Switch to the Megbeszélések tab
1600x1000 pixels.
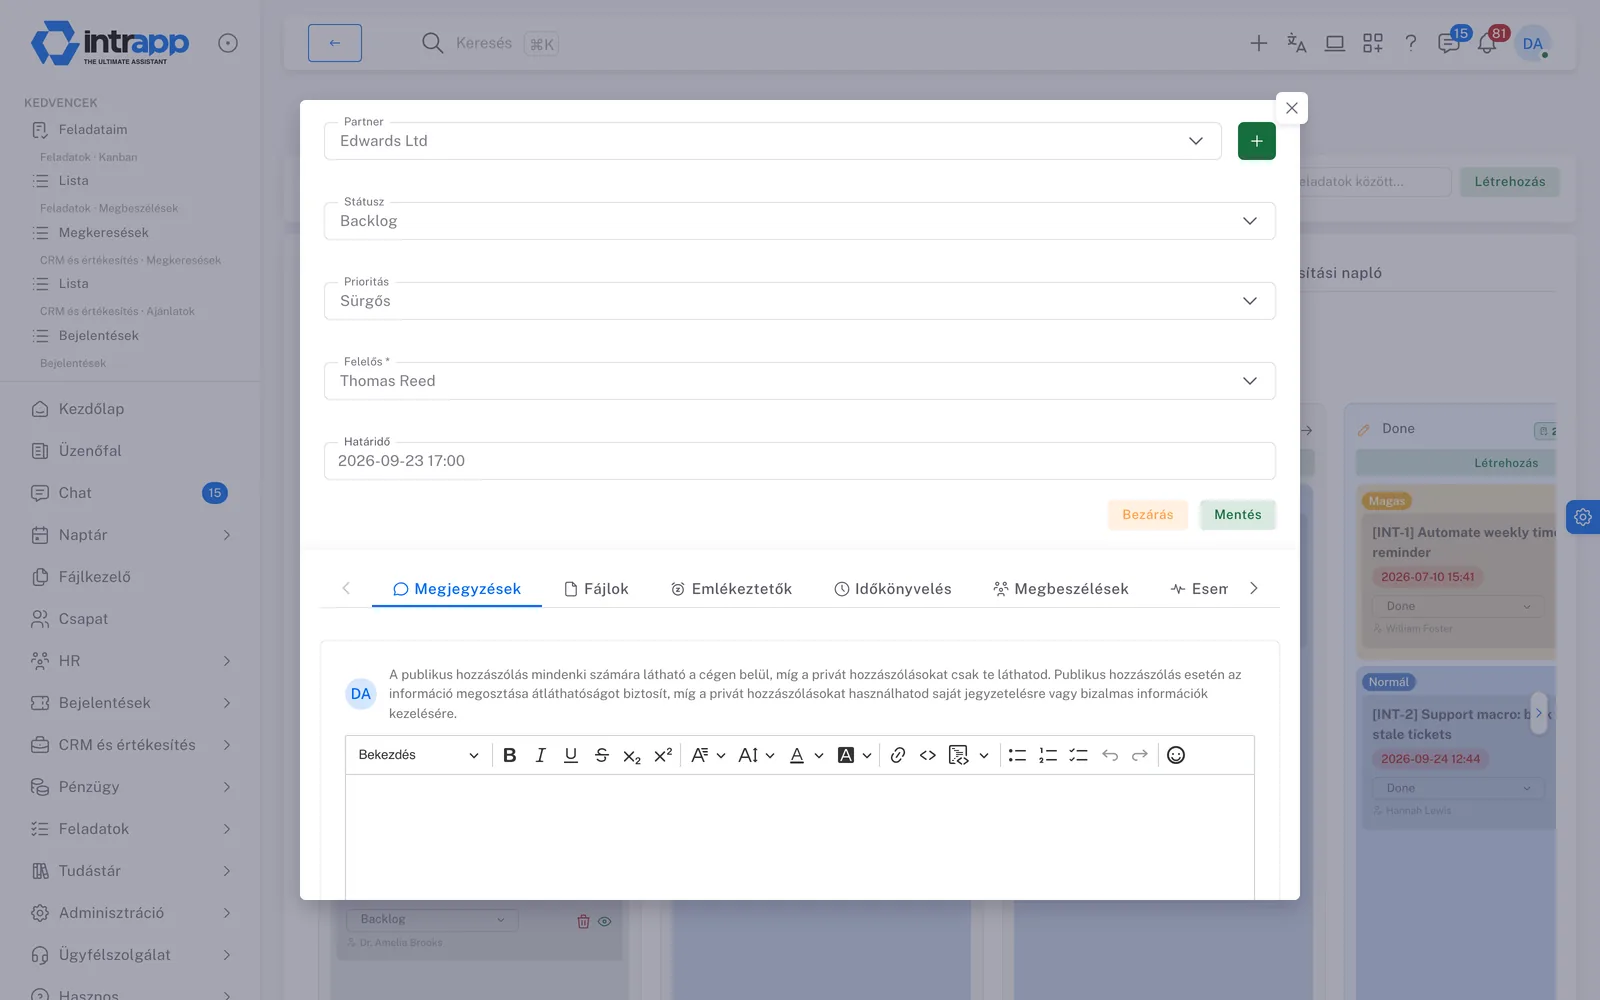tap(1061, 589)
